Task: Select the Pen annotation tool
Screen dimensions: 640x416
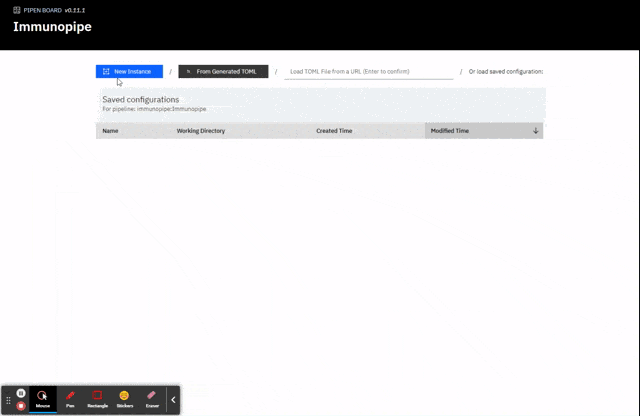Action: click(70, 399)
